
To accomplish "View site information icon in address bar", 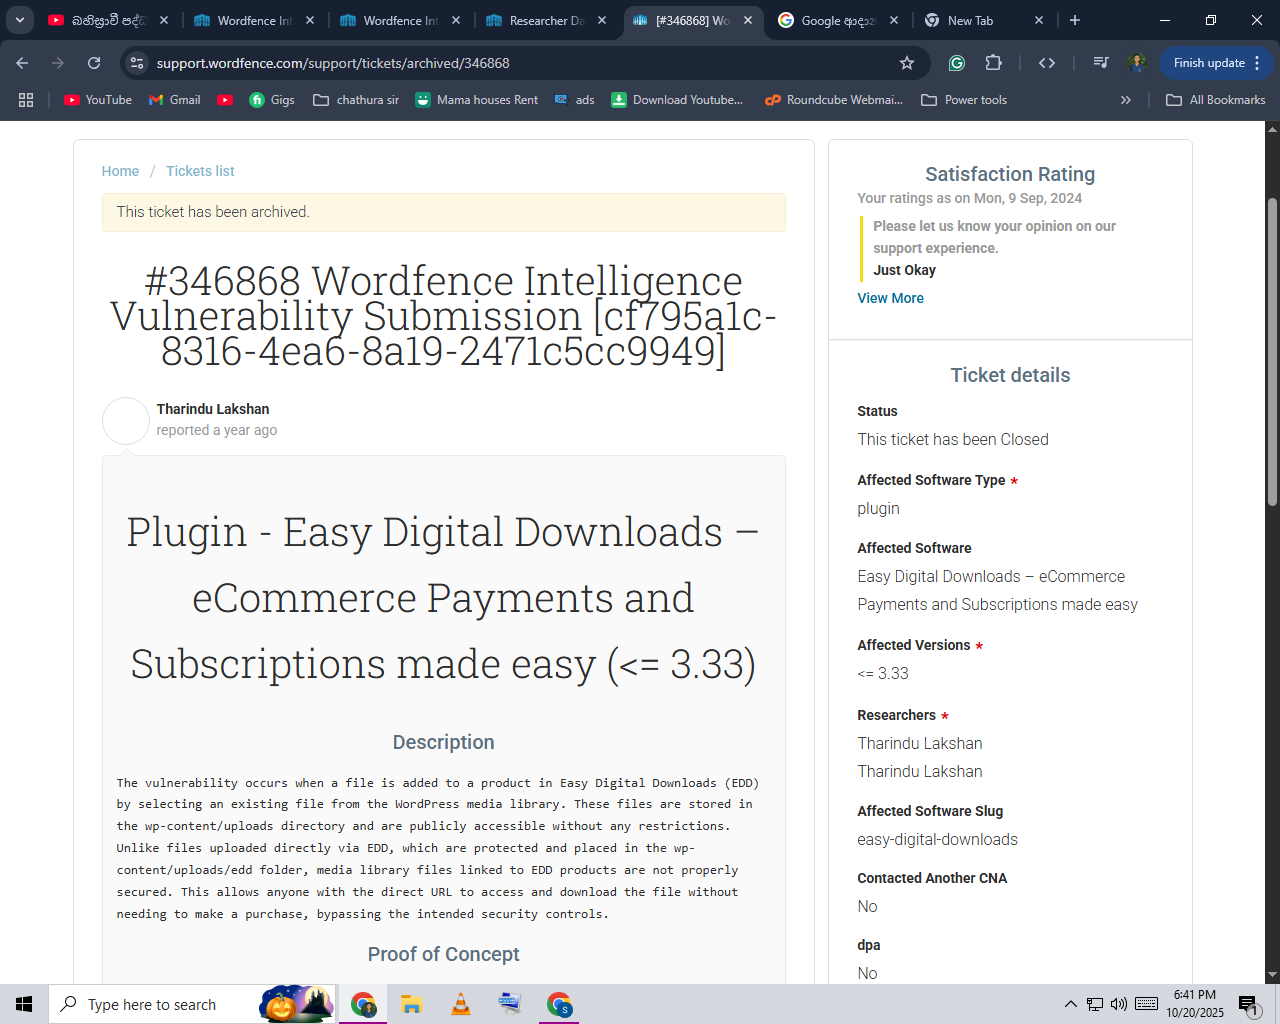I will (x=137, y=63).
